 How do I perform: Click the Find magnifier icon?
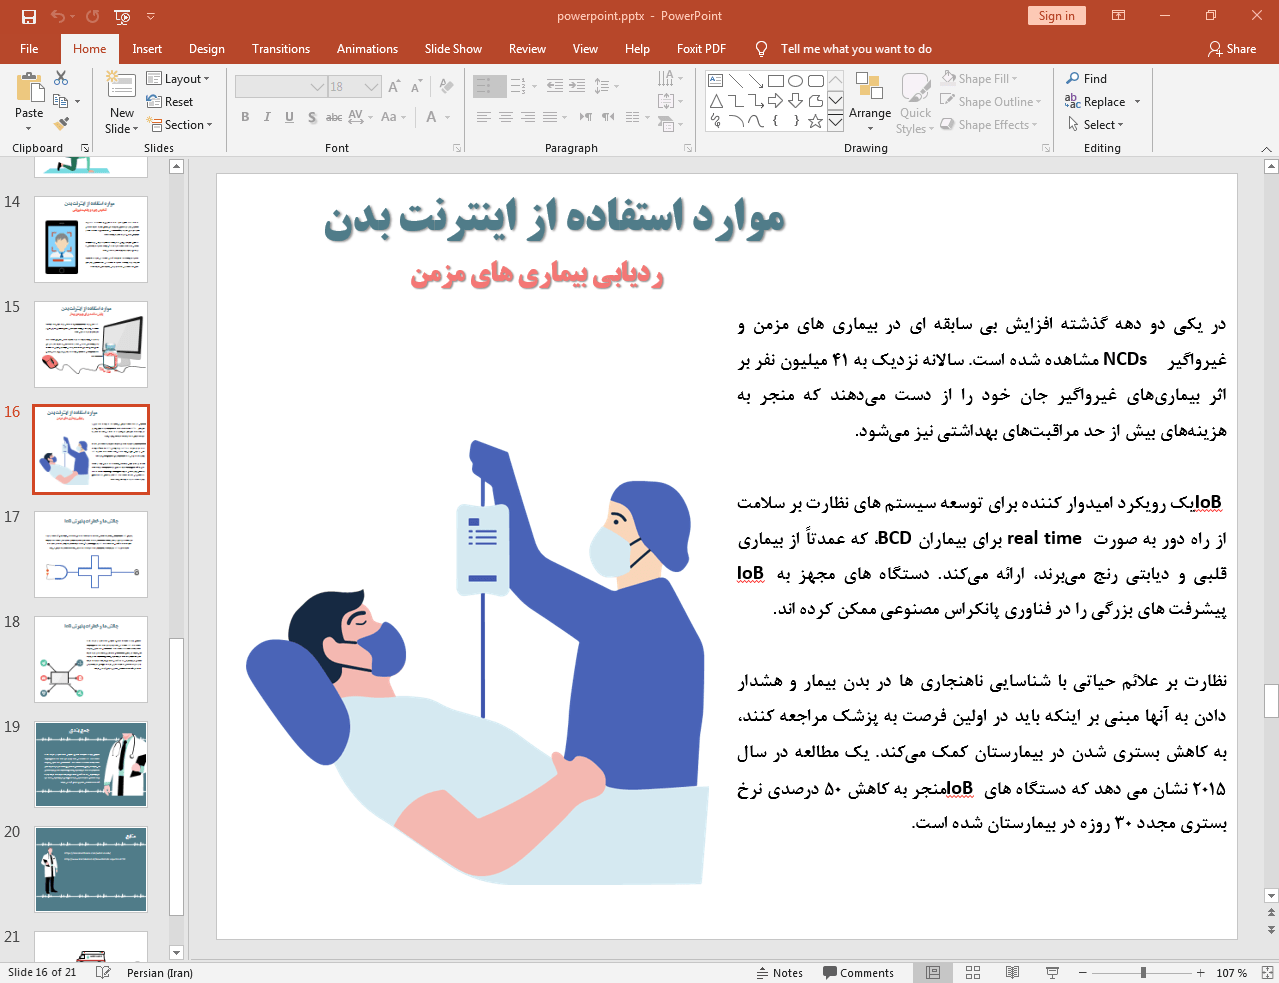point(1073,78)
